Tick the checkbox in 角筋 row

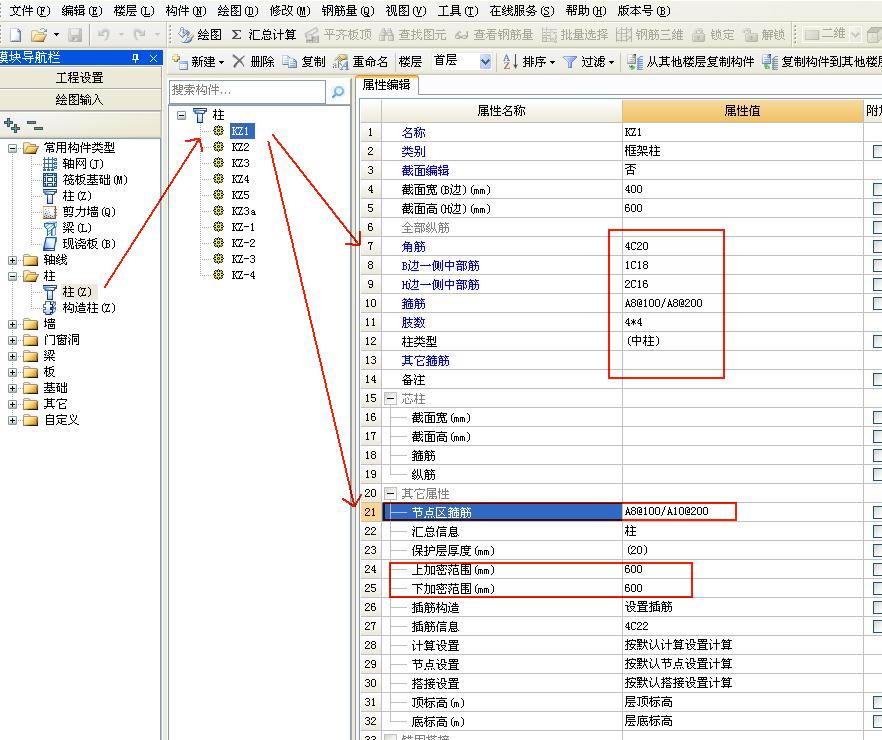pos(877,246)
